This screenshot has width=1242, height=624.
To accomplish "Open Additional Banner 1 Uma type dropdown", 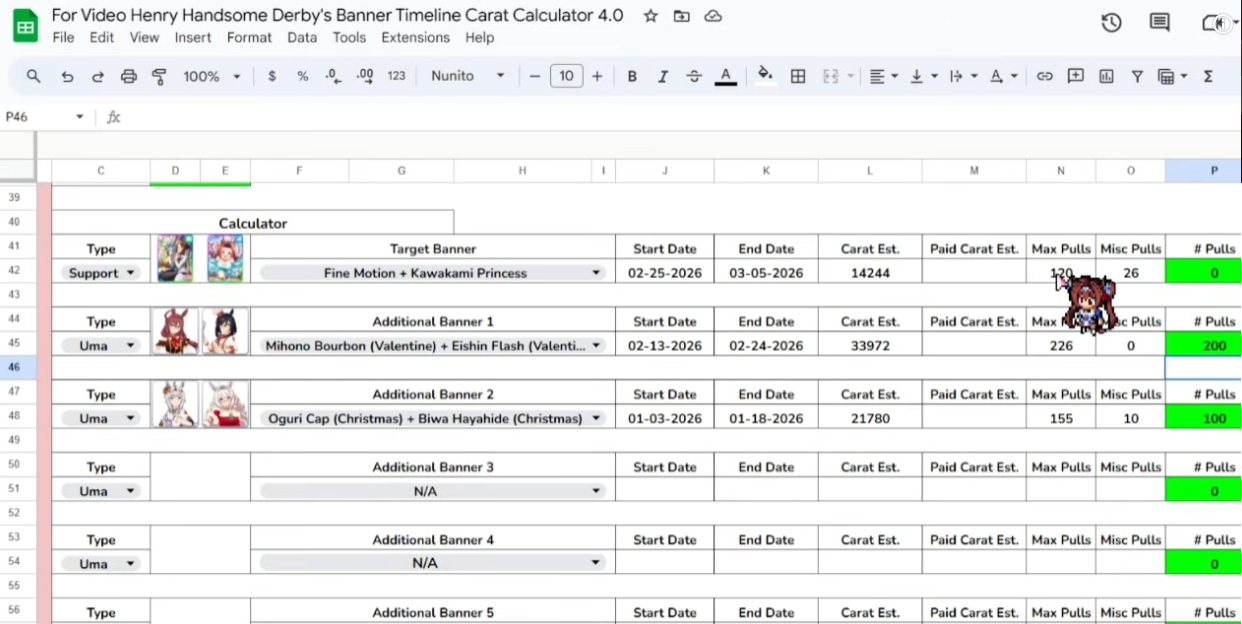I will (101, 346).
